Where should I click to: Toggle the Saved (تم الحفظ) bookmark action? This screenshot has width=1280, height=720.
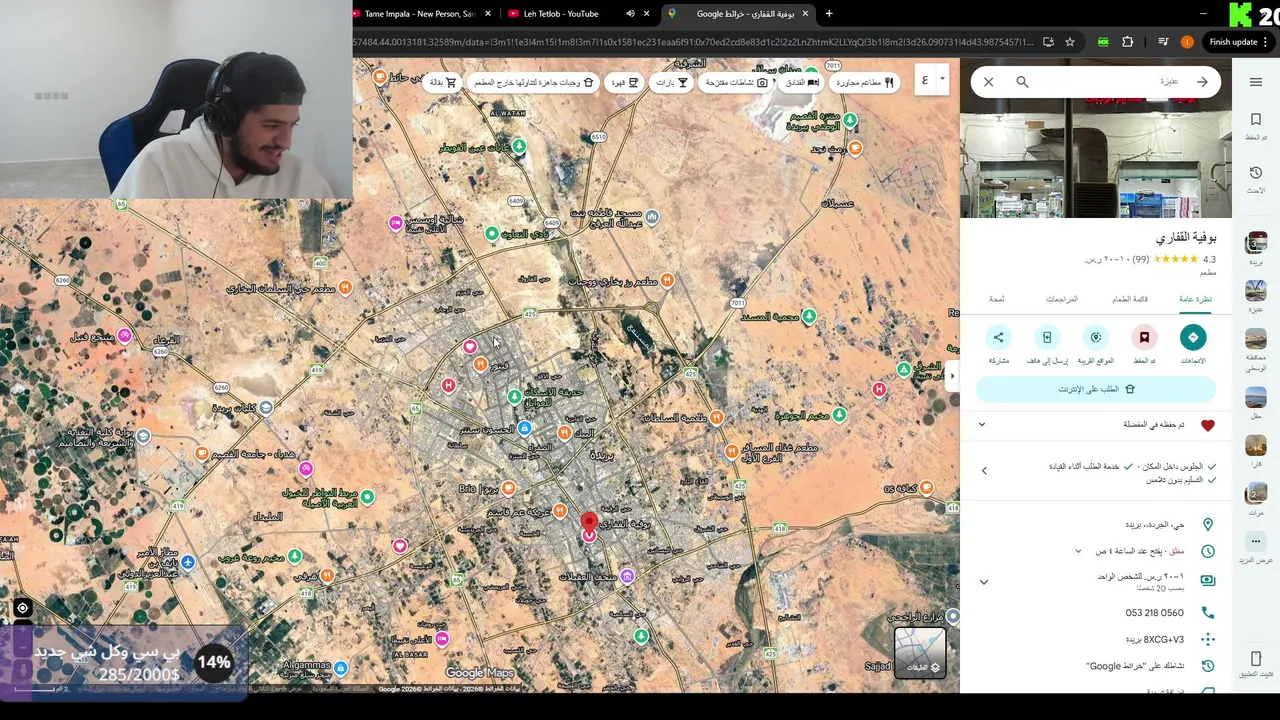[1144, 337]
